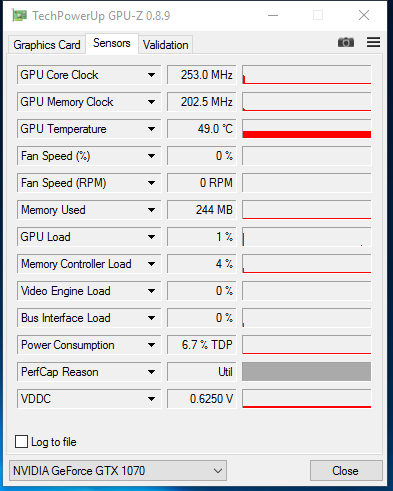Image resolution: width=393 pixels, height=491 pixels.
Task: Click the camera screenshot icon
Action: pos(346,42)
